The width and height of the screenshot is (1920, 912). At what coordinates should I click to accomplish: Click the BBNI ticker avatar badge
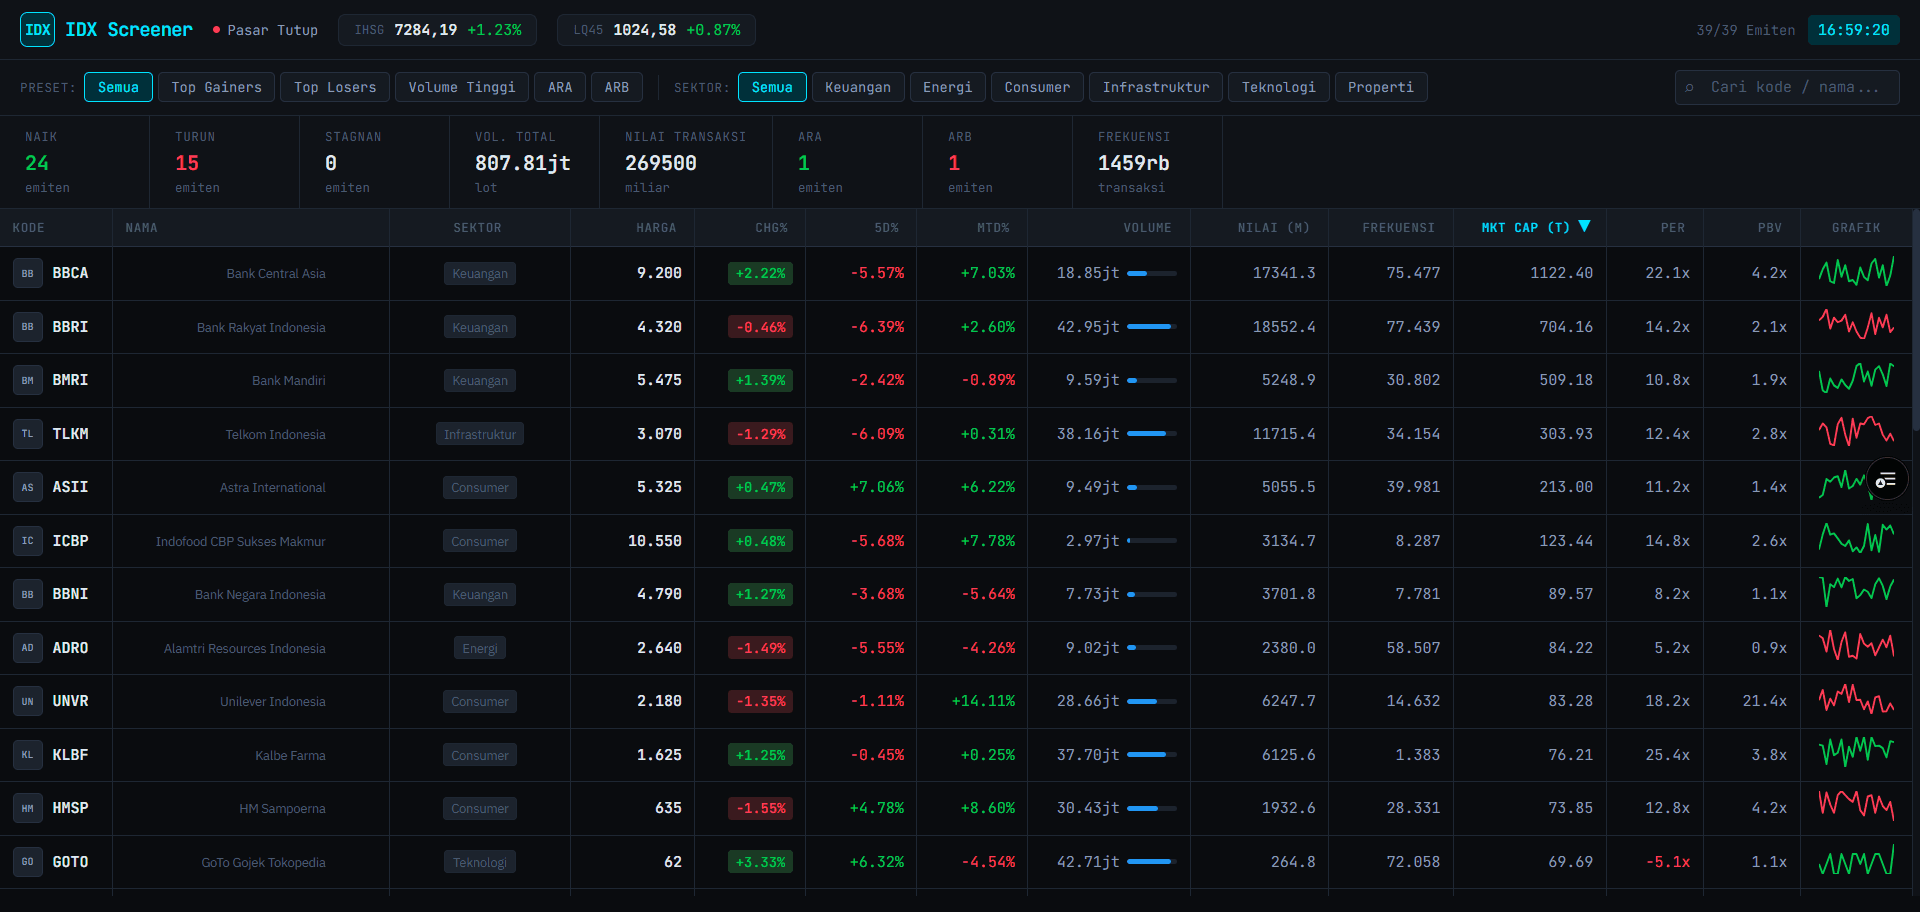coord(28,594)
